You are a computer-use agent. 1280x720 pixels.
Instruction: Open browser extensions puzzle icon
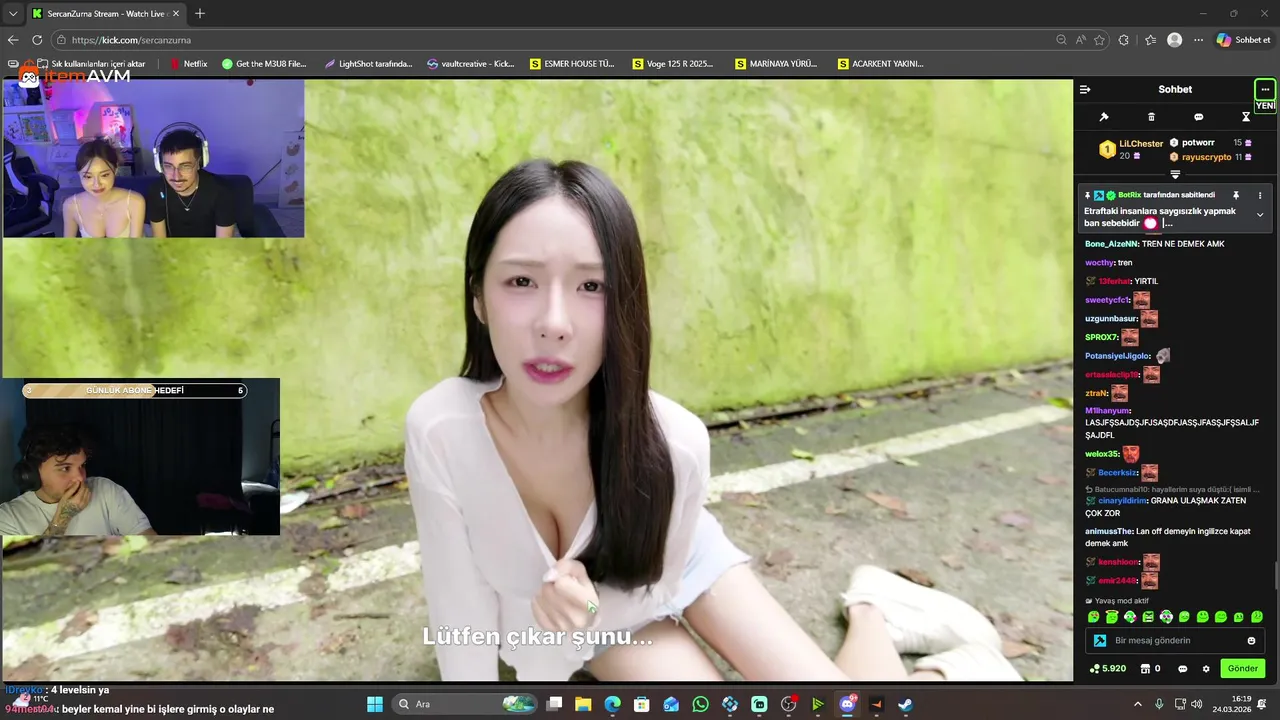pyautogui.click(x=1124, y=40)
